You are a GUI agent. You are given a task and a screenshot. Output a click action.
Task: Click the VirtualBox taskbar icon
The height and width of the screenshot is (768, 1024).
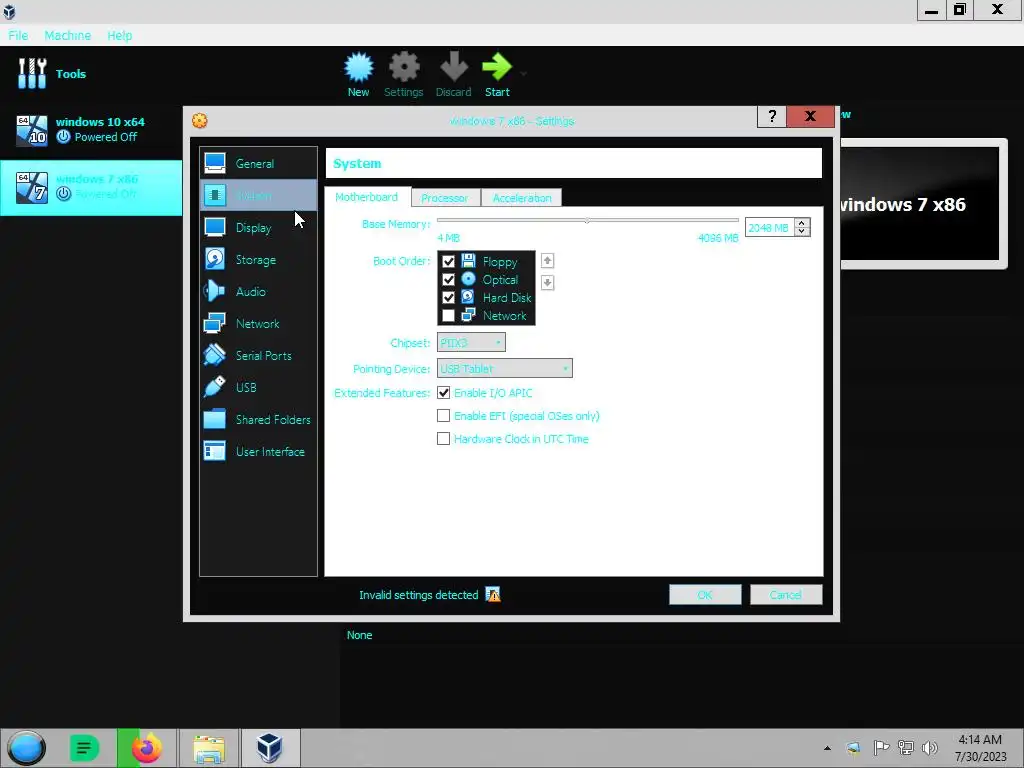pos(269,748)
